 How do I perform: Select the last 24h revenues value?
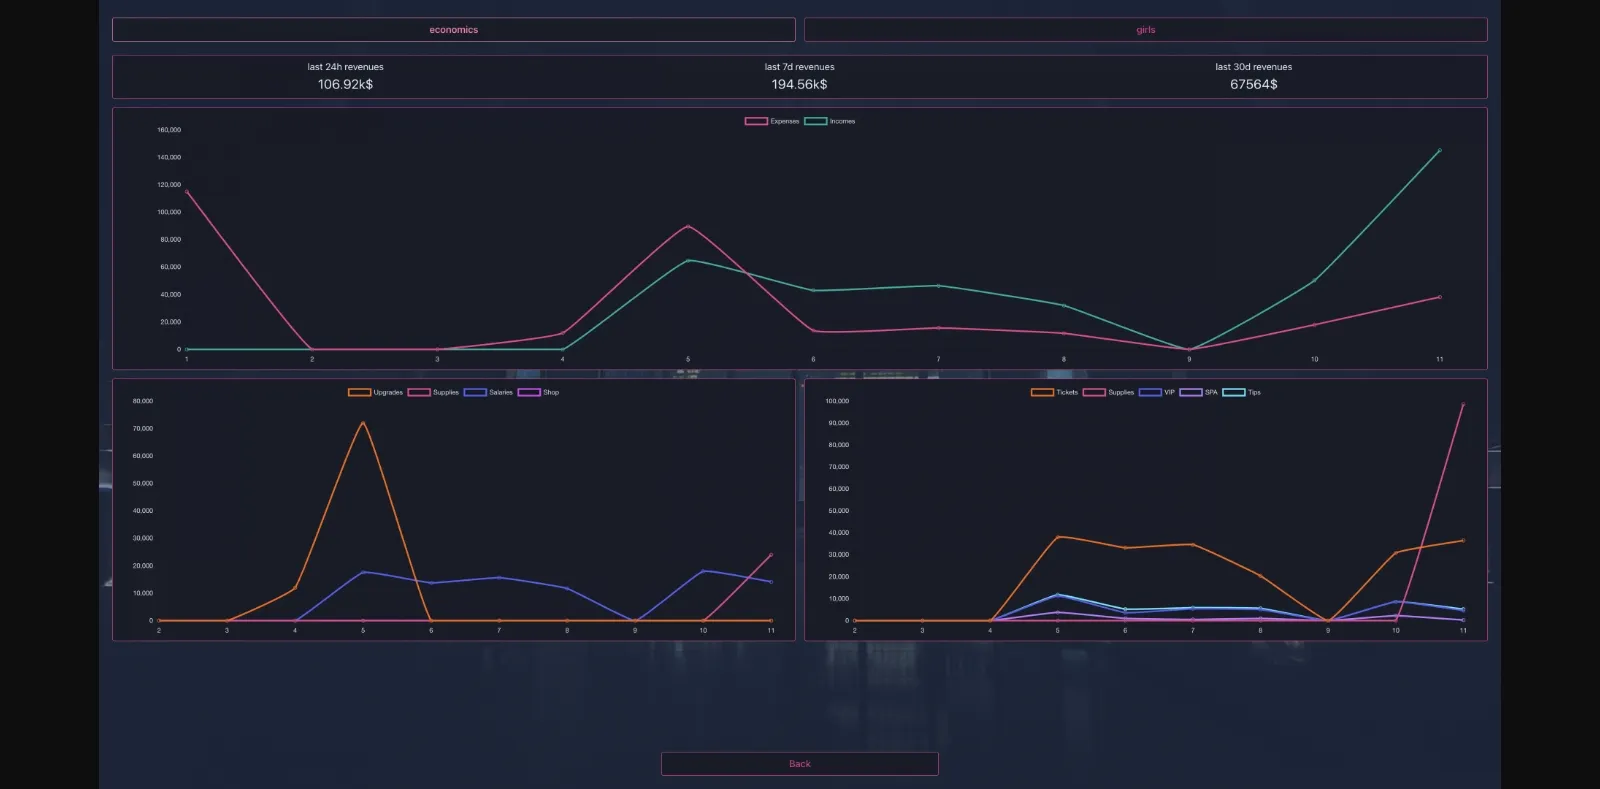[345, 85]
